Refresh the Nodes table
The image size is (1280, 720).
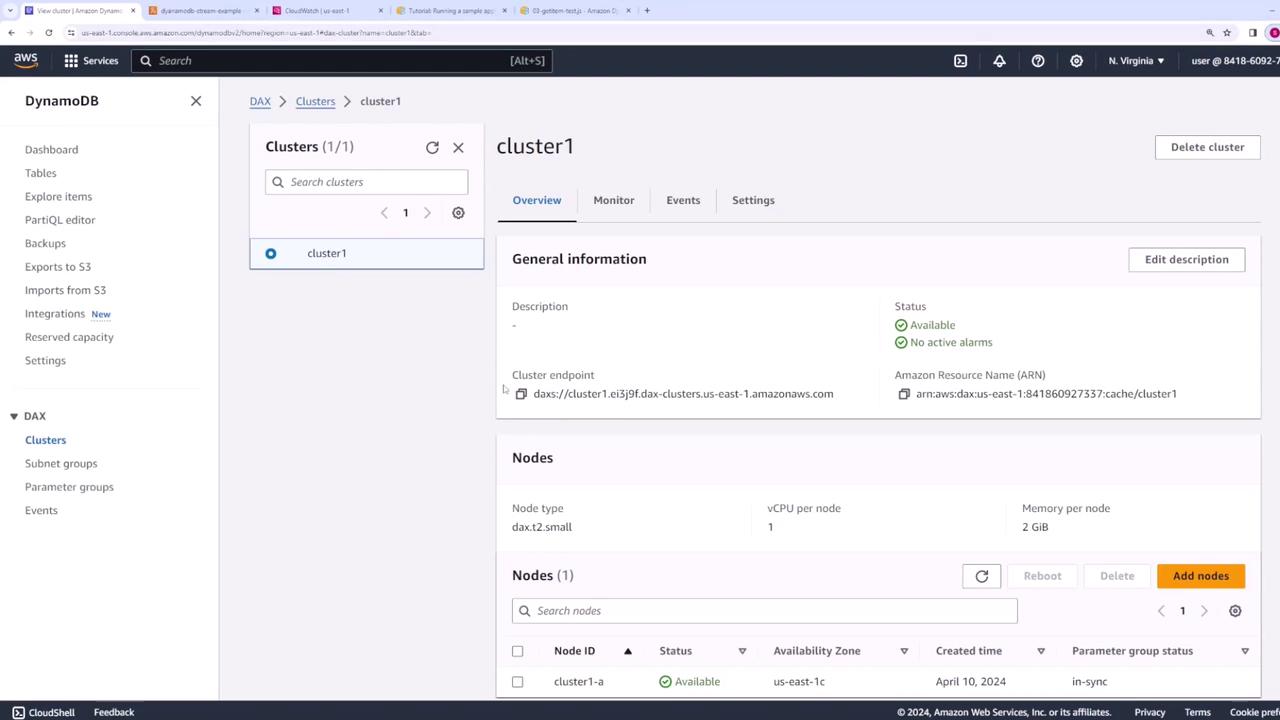point(981,576)
